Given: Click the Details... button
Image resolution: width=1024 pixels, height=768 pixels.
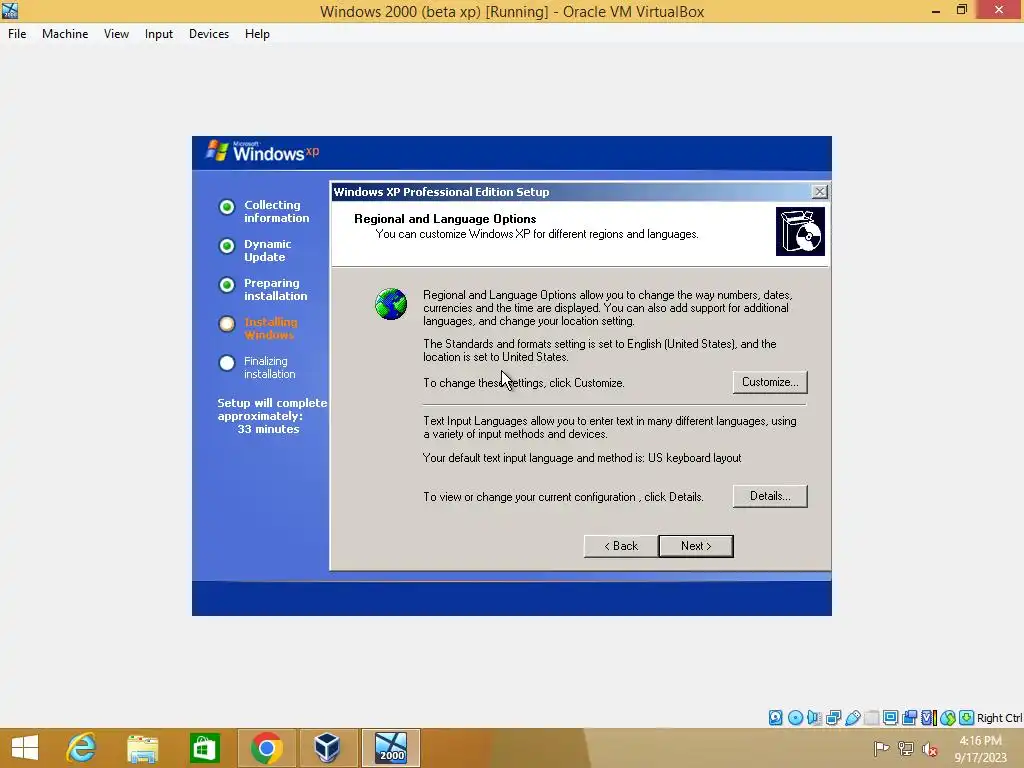Looking at the screenshot, I should coord(770,496).
